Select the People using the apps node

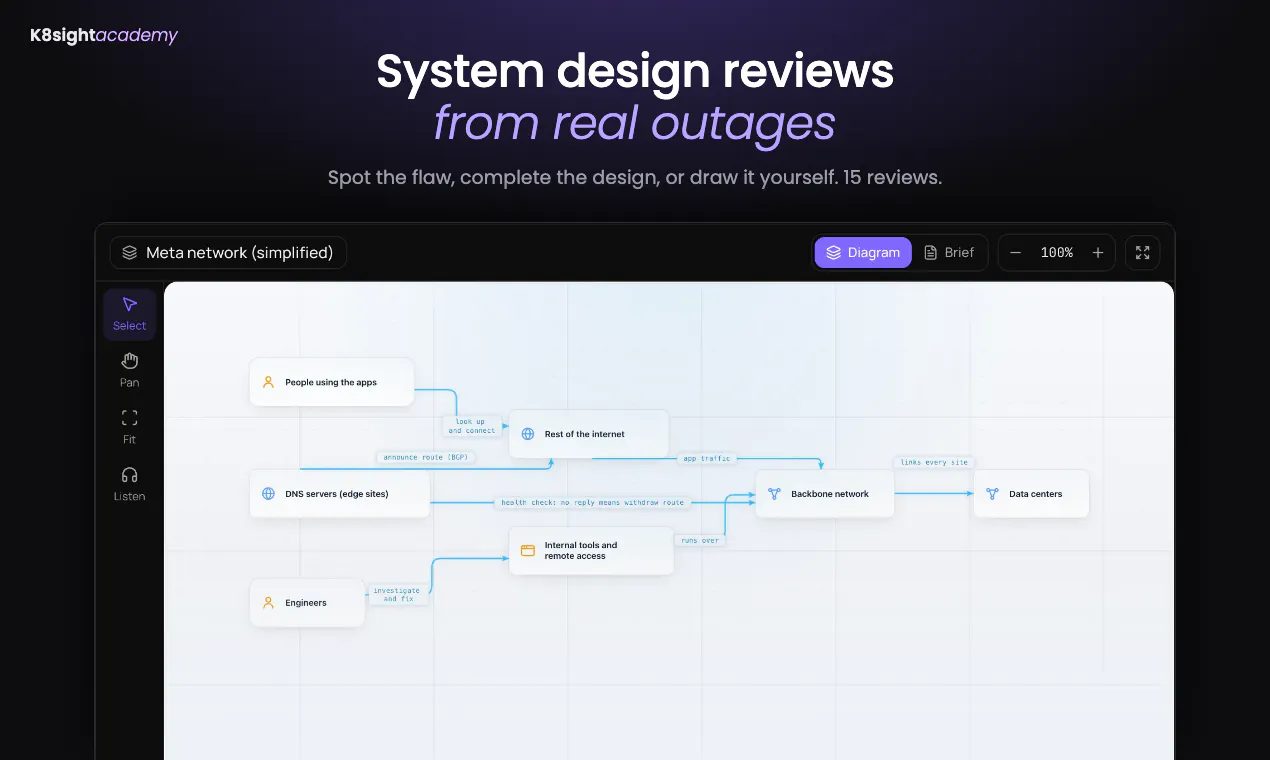pos(332,382)
